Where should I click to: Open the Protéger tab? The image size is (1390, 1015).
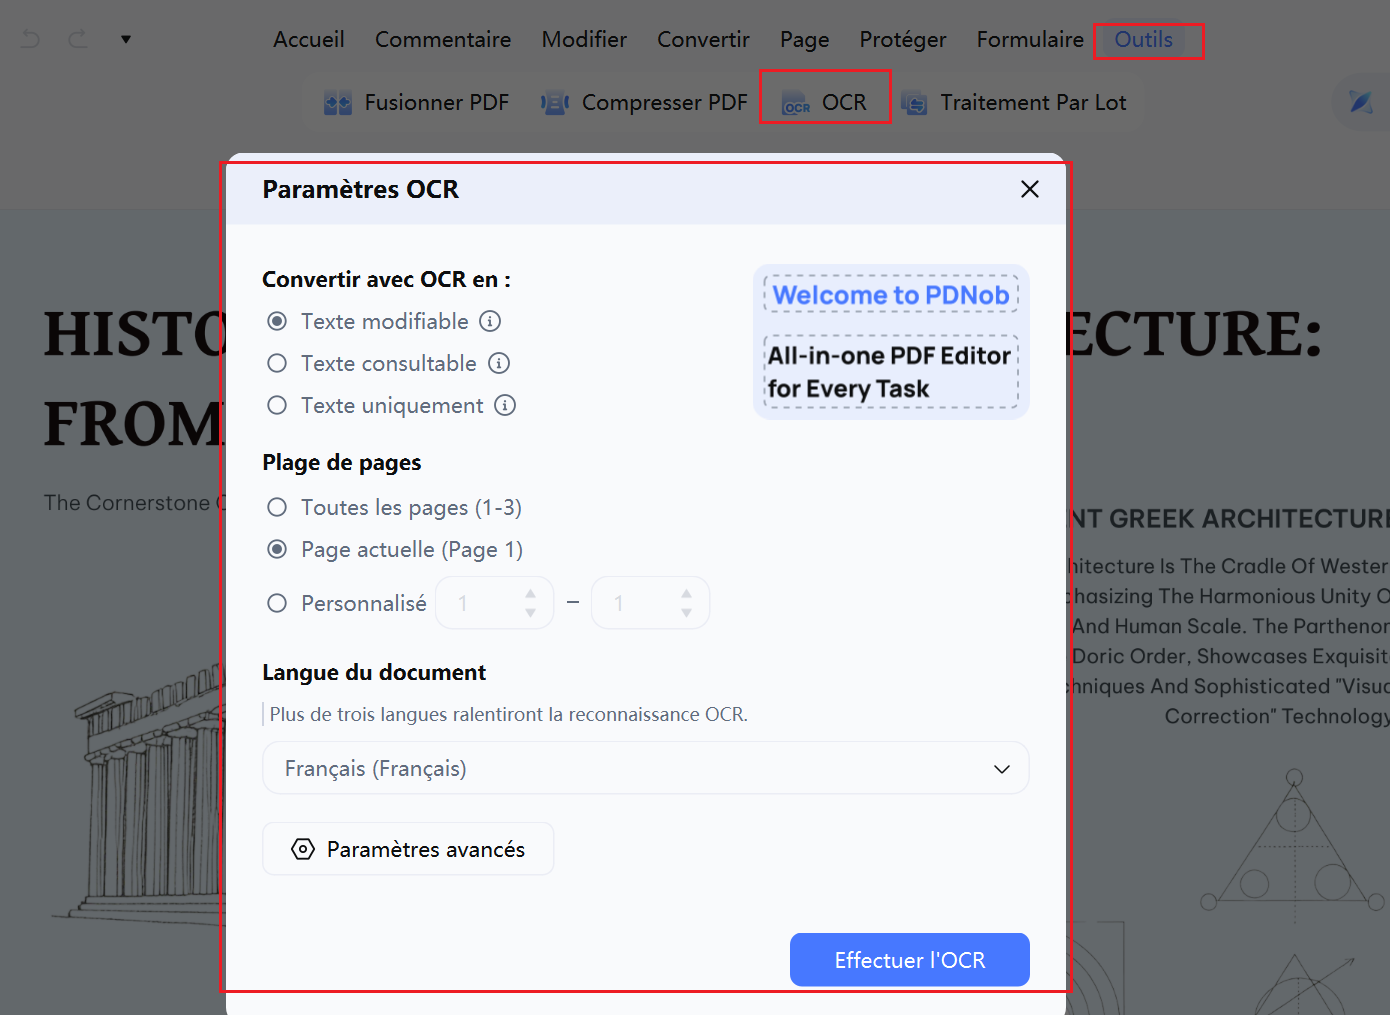click(903, 39)
